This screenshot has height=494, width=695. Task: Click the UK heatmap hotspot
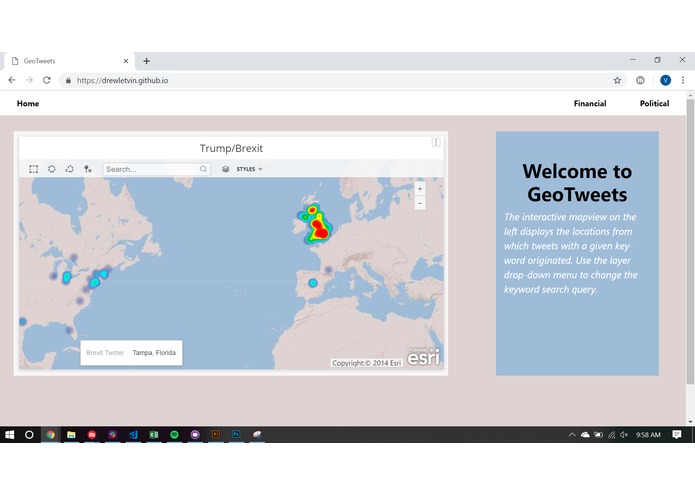click(x=318, y=226)
